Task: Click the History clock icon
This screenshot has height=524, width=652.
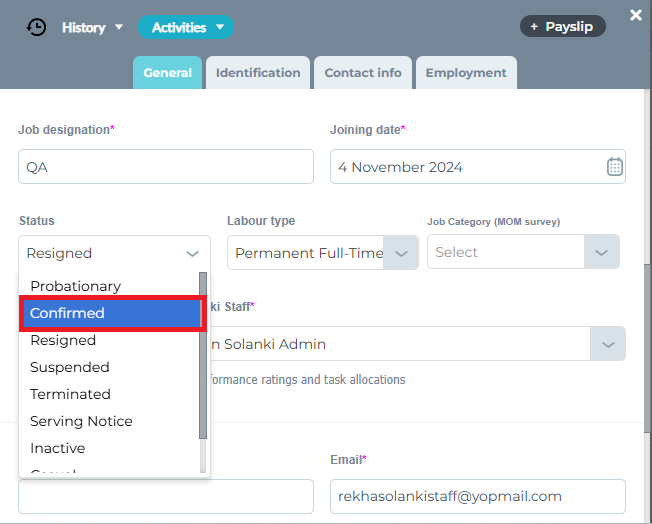Action: point(37,27)
